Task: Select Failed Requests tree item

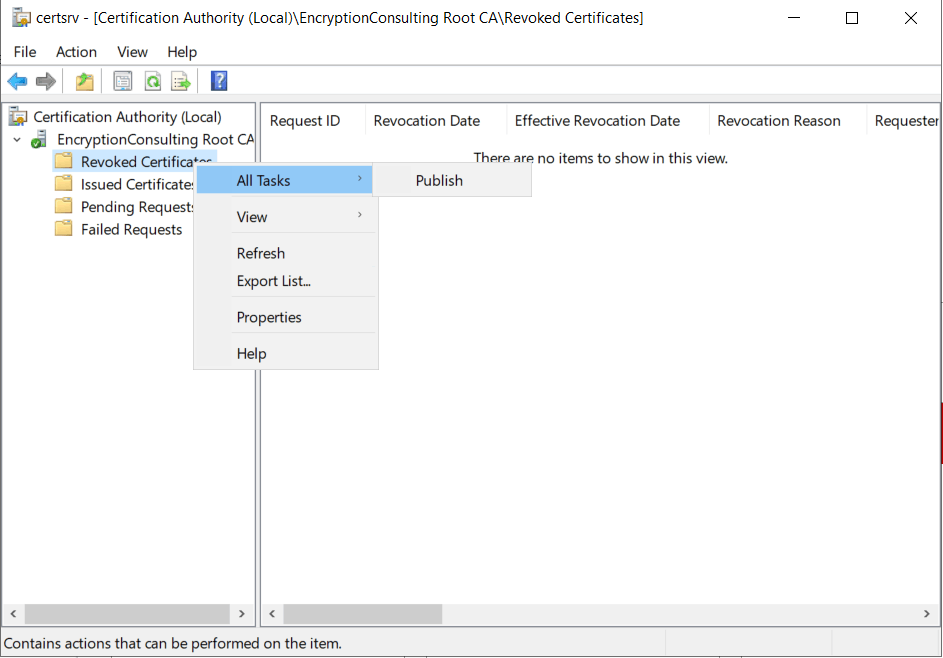Action: [131, 229]
